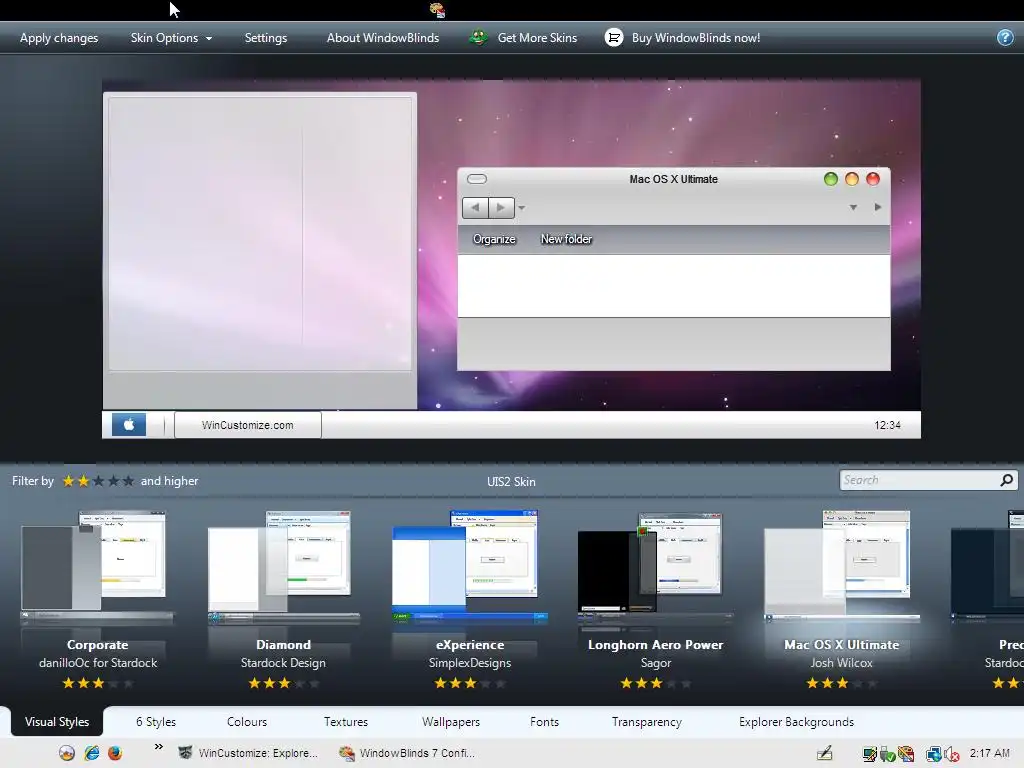This screenshot has width=1024, height=768.
Task: Switch to the Transparency tab
Action: (647, 722)
